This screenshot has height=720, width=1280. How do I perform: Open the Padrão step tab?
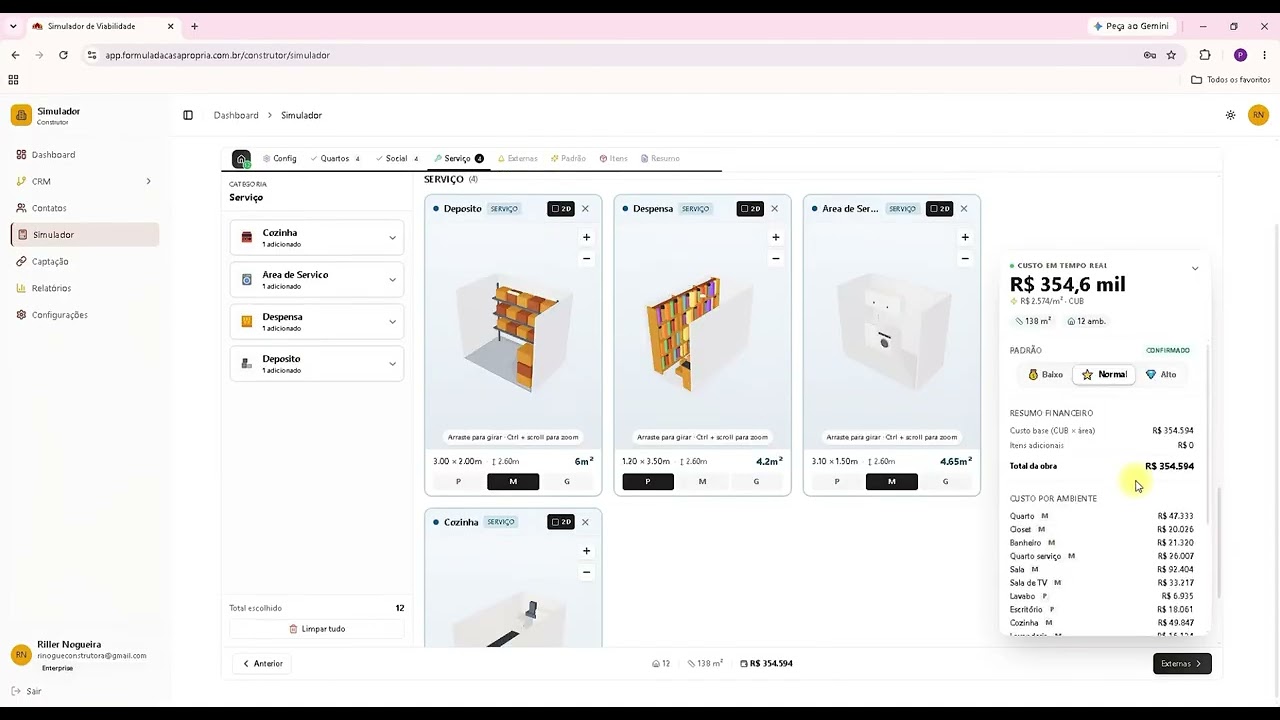pyautogui.click(x=568, y=159)
